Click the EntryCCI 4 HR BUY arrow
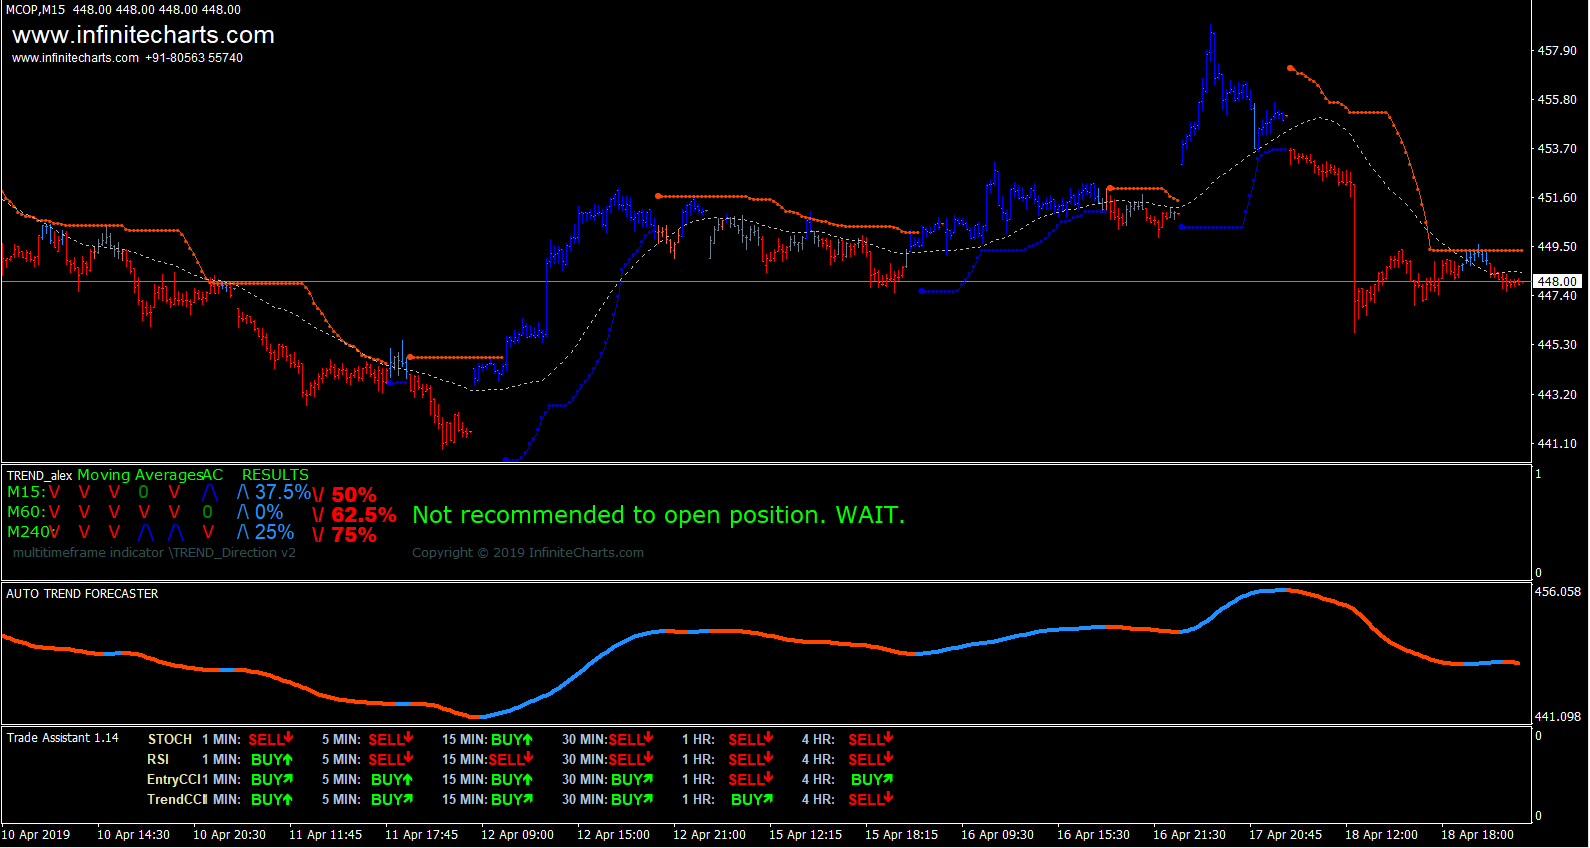This screenshot has width=1590, height=848. click(x=887, y=779)
